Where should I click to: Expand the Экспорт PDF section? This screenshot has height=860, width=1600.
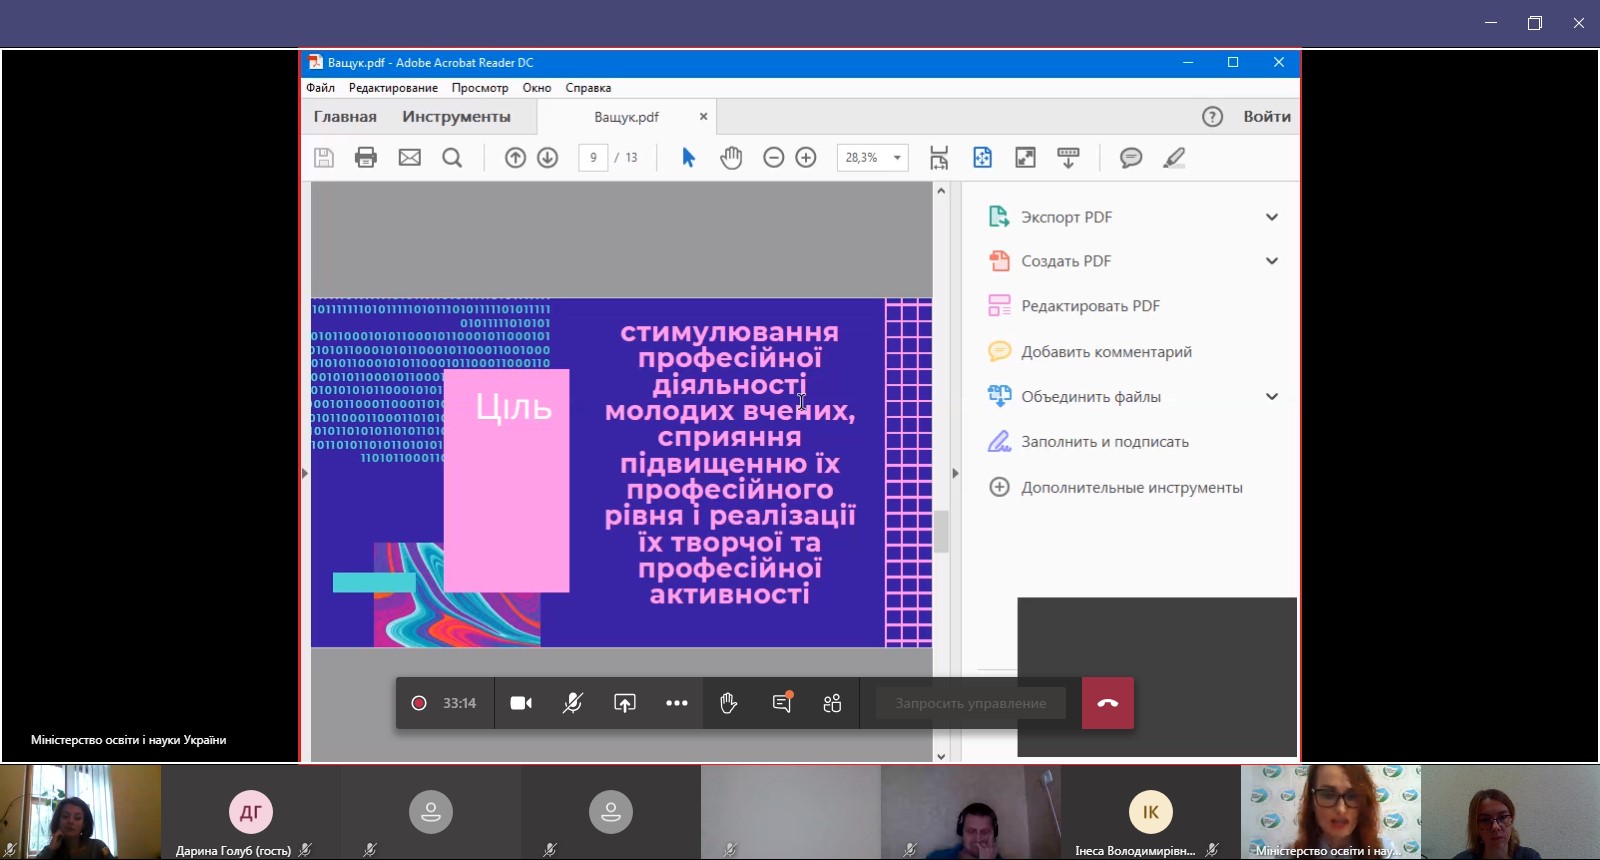[1271, 217]
